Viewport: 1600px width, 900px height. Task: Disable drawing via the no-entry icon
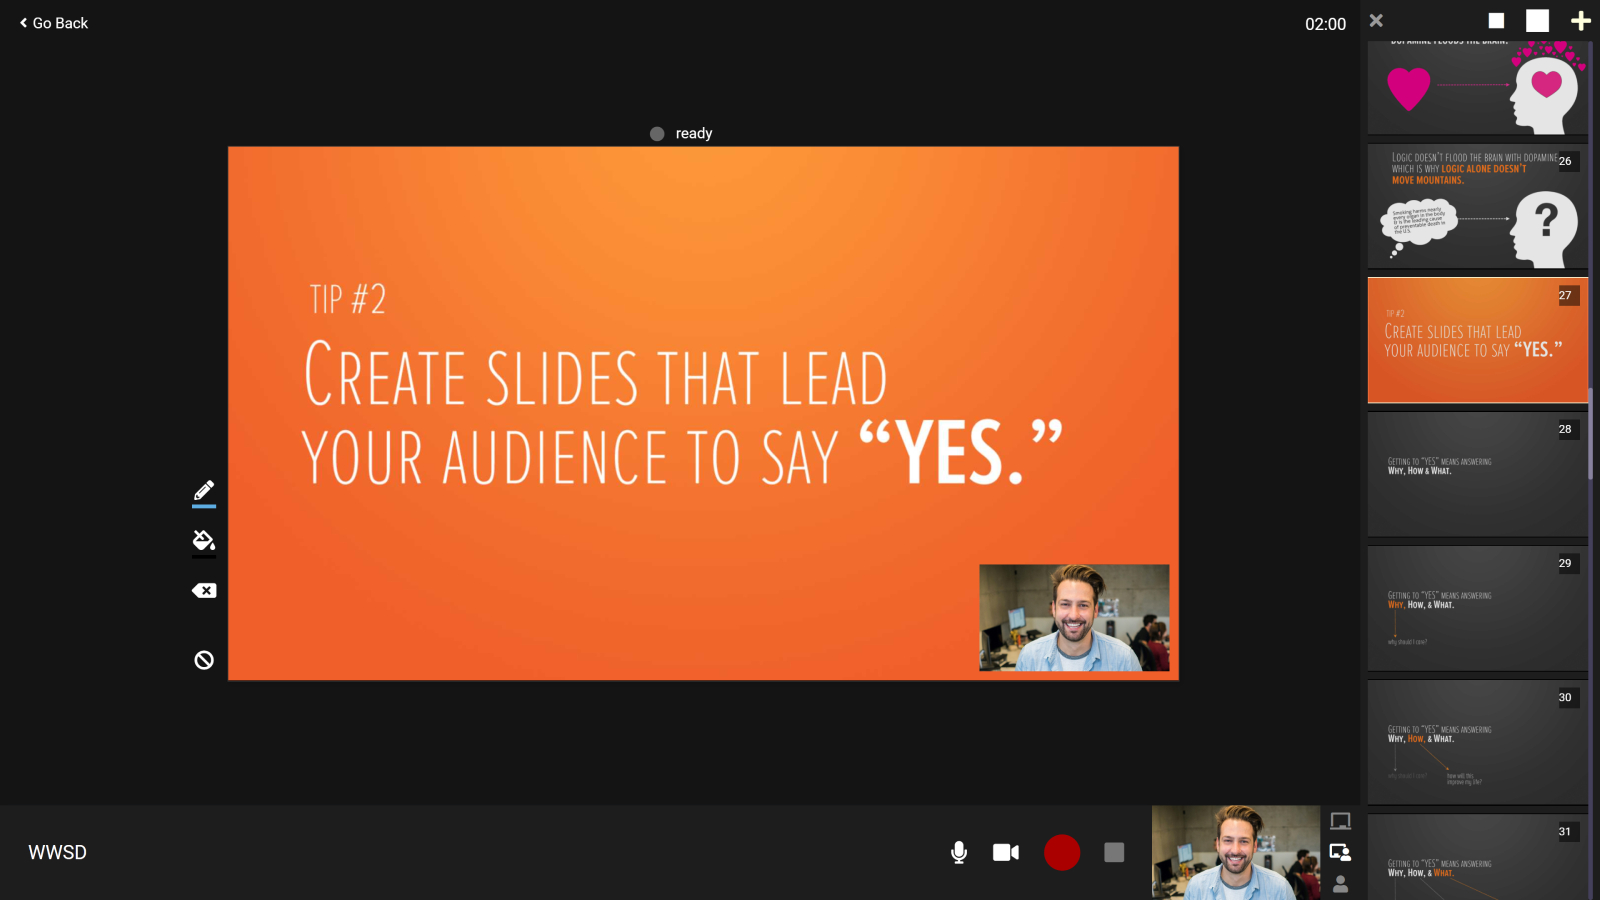click(203, 659)
